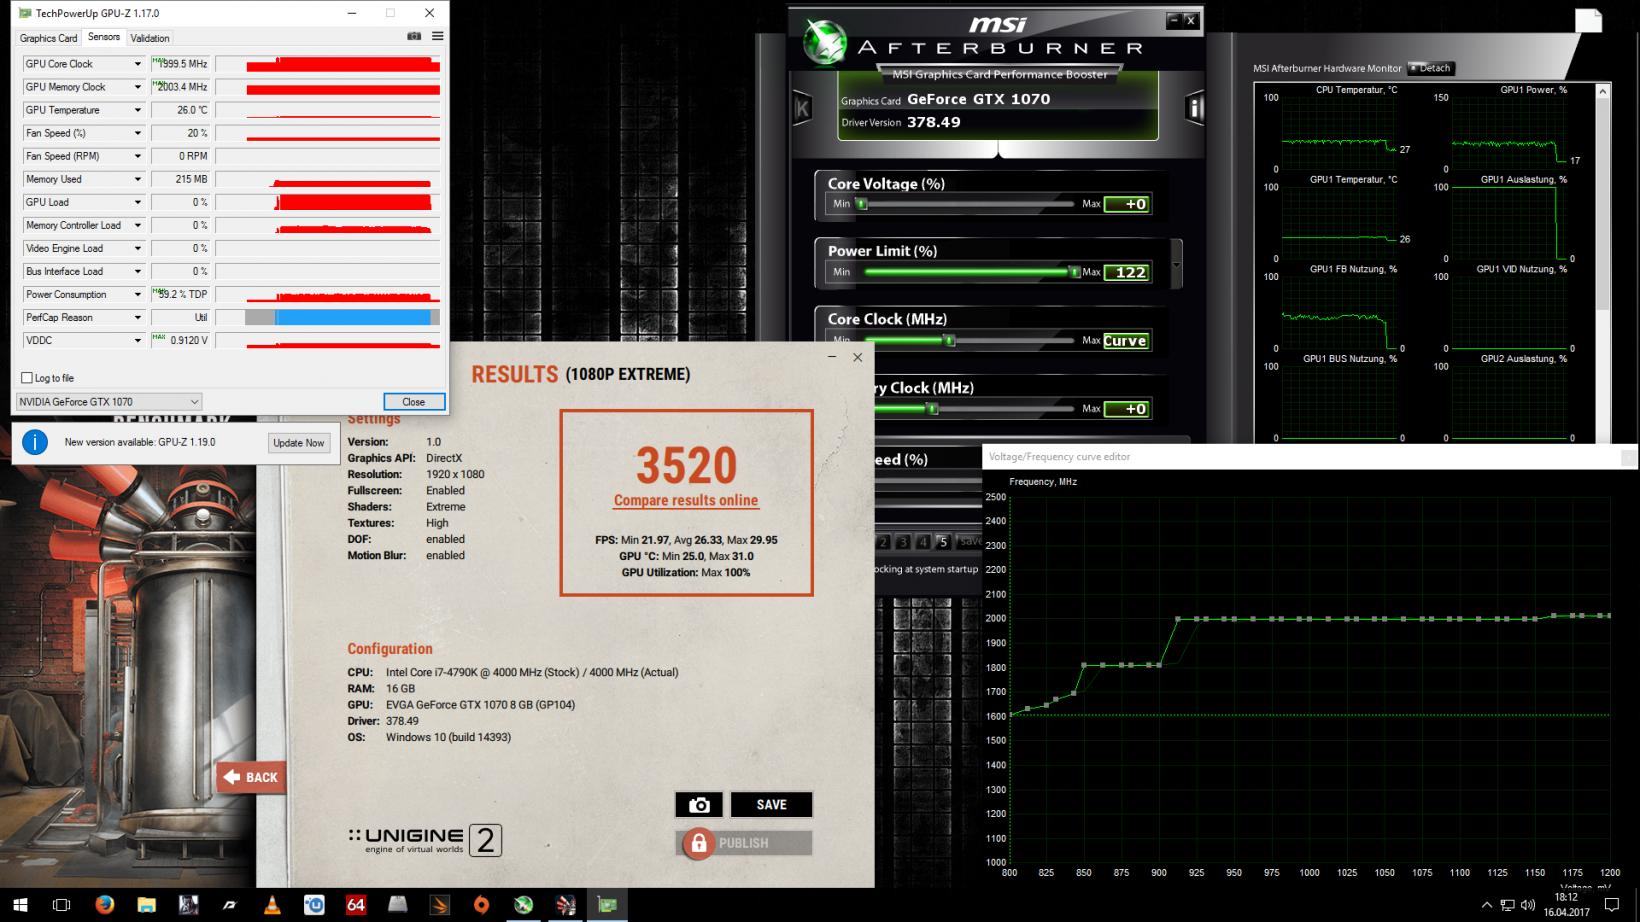Click the Afterburner info 'i' side button
This screenshot has width=1640, height=922.
pyautogui.click(x=1194, y=107)
